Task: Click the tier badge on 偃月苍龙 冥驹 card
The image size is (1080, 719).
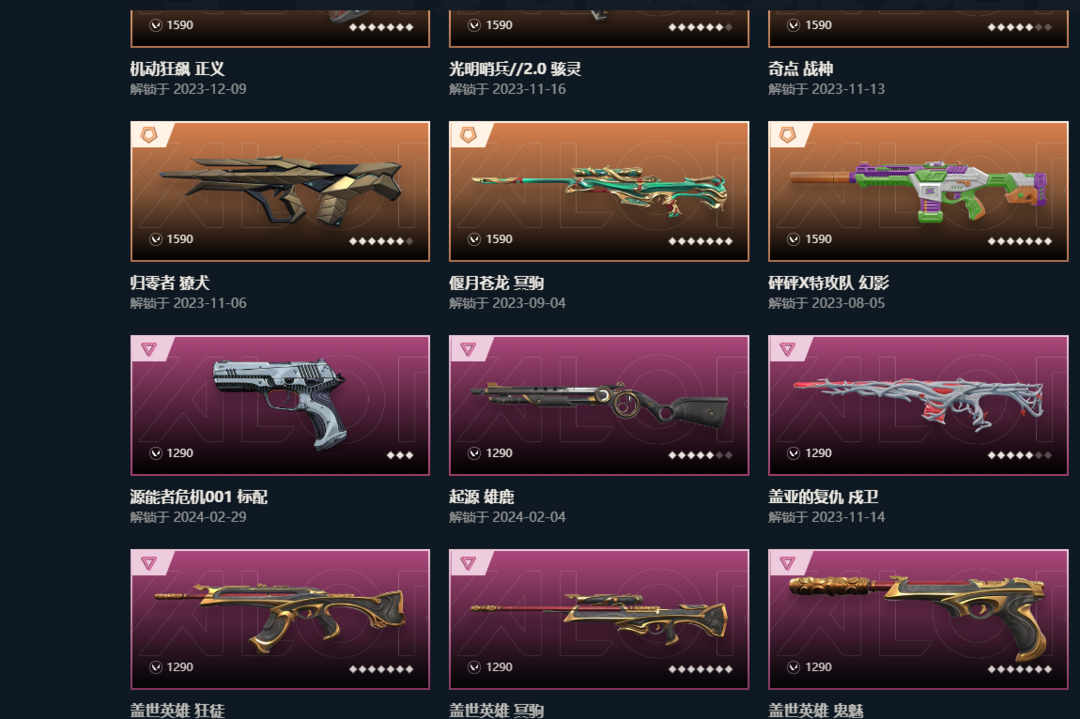Action: (468, 134)
